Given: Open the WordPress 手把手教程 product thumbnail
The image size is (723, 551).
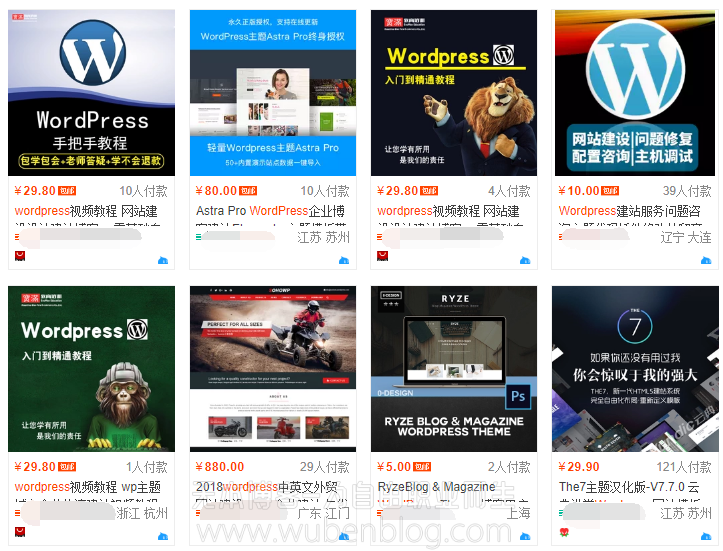Looking at the screenshot, I should coord(91,93).
